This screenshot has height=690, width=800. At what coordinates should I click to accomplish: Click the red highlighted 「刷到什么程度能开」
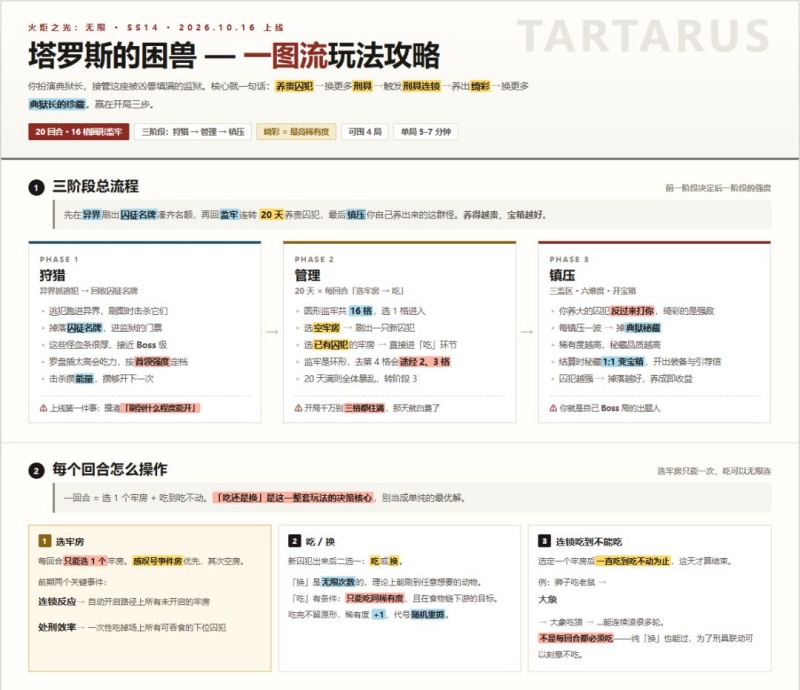point(160,408)
